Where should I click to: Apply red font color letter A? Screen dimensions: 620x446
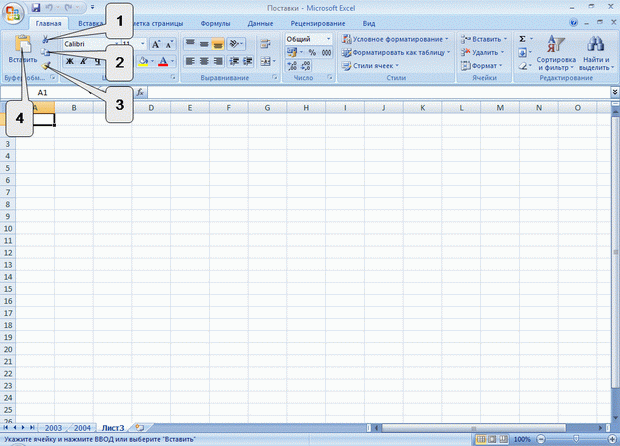163,61
